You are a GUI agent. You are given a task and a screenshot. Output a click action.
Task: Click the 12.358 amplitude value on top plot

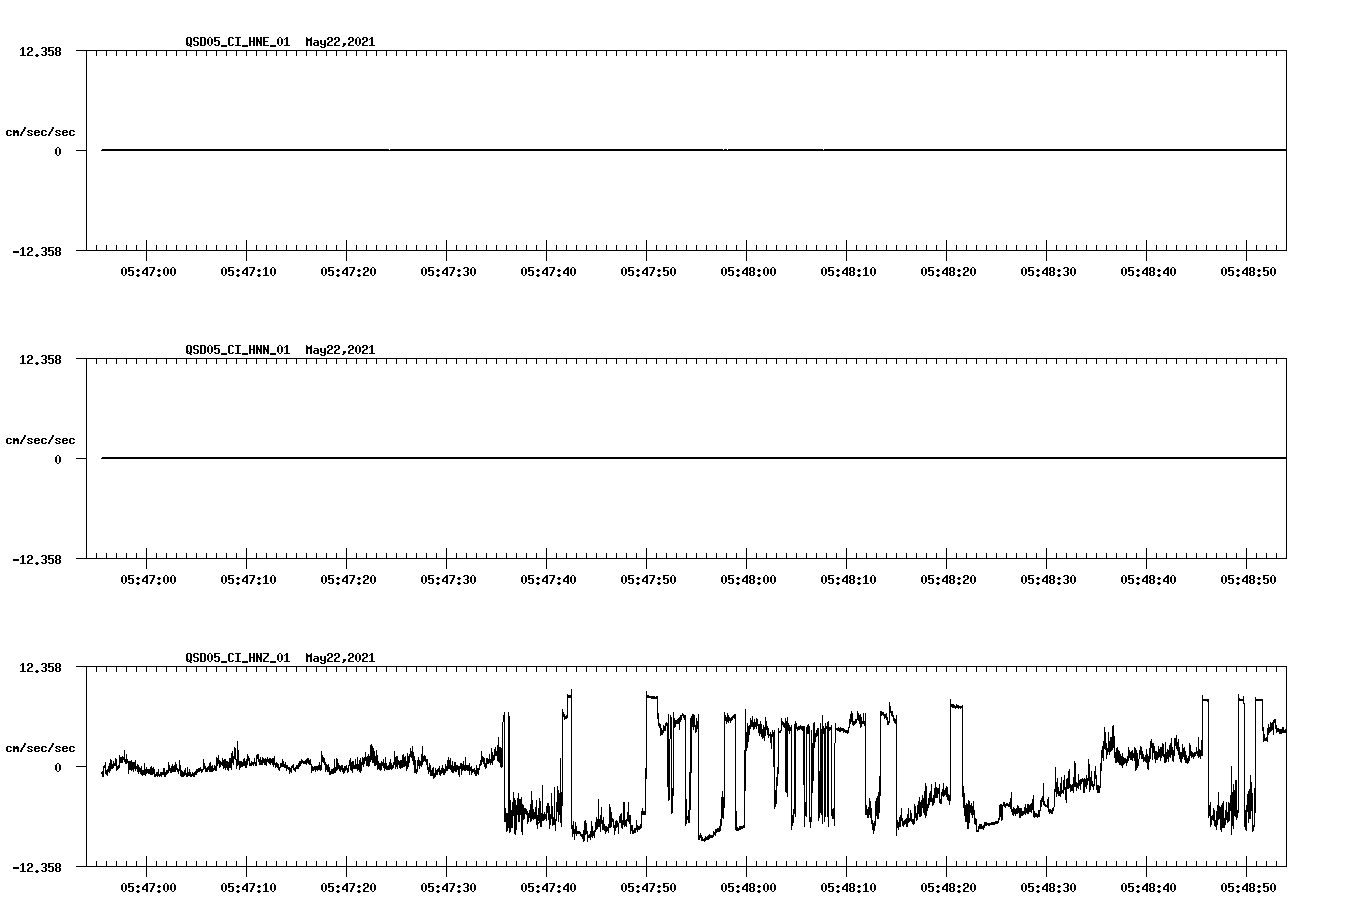[x=39, y=52]
